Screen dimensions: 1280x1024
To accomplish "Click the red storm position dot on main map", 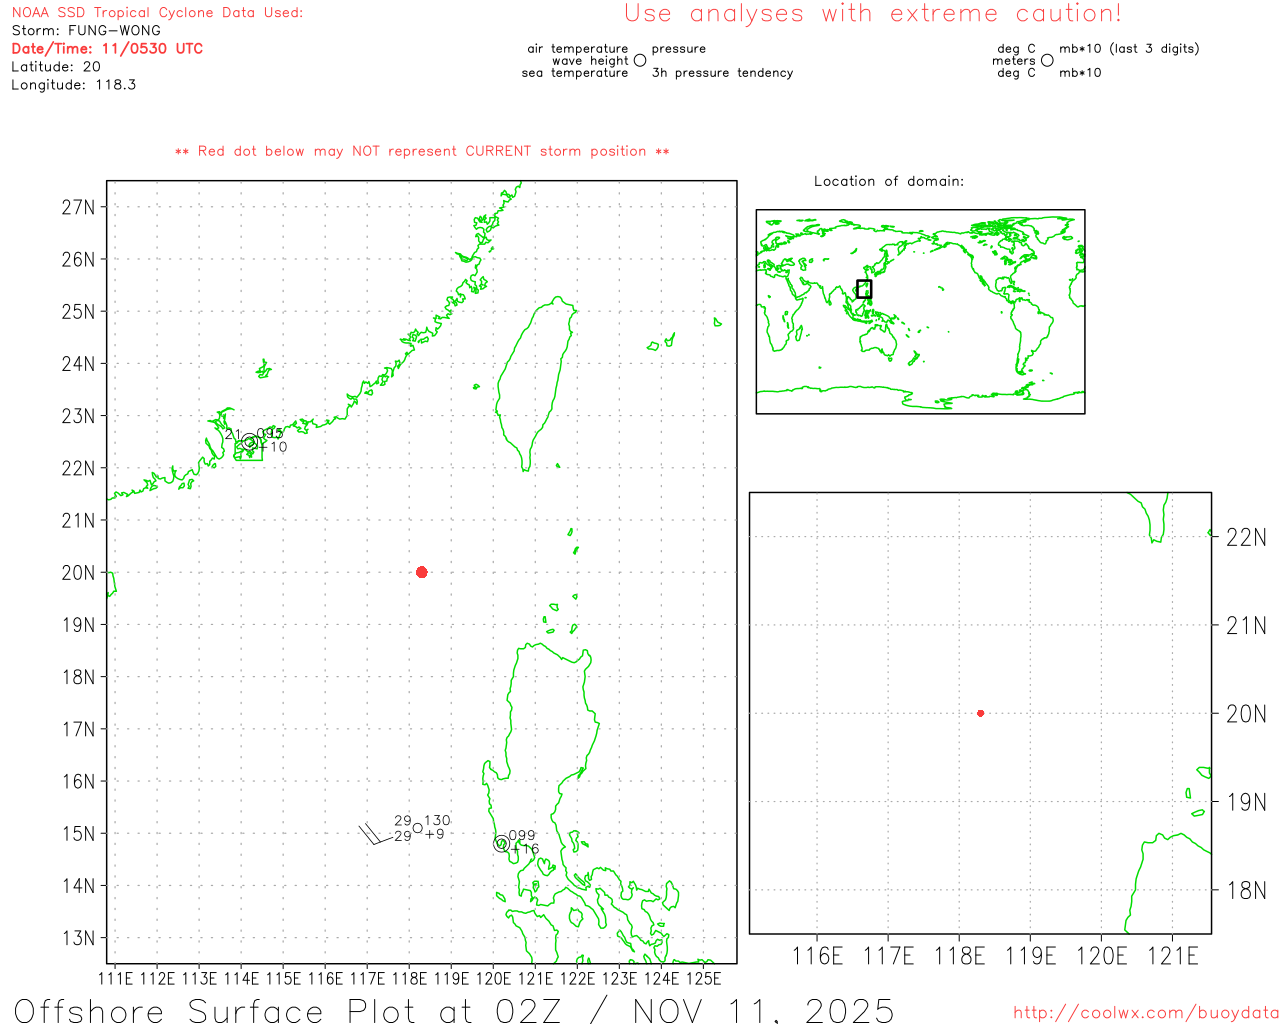I will click(x=422, y=572).
